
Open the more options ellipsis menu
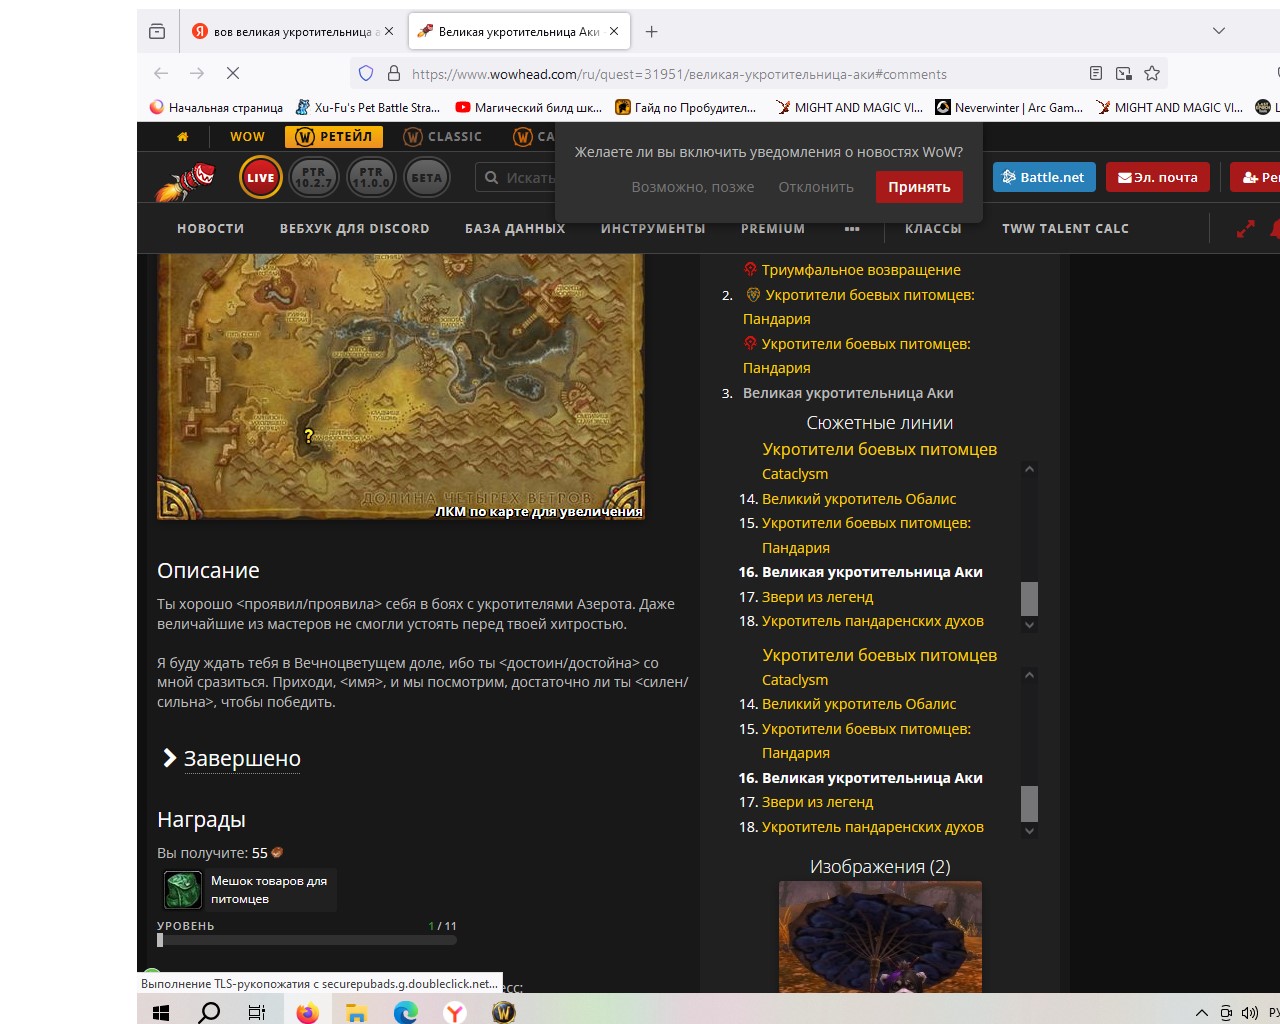point(852,229)
